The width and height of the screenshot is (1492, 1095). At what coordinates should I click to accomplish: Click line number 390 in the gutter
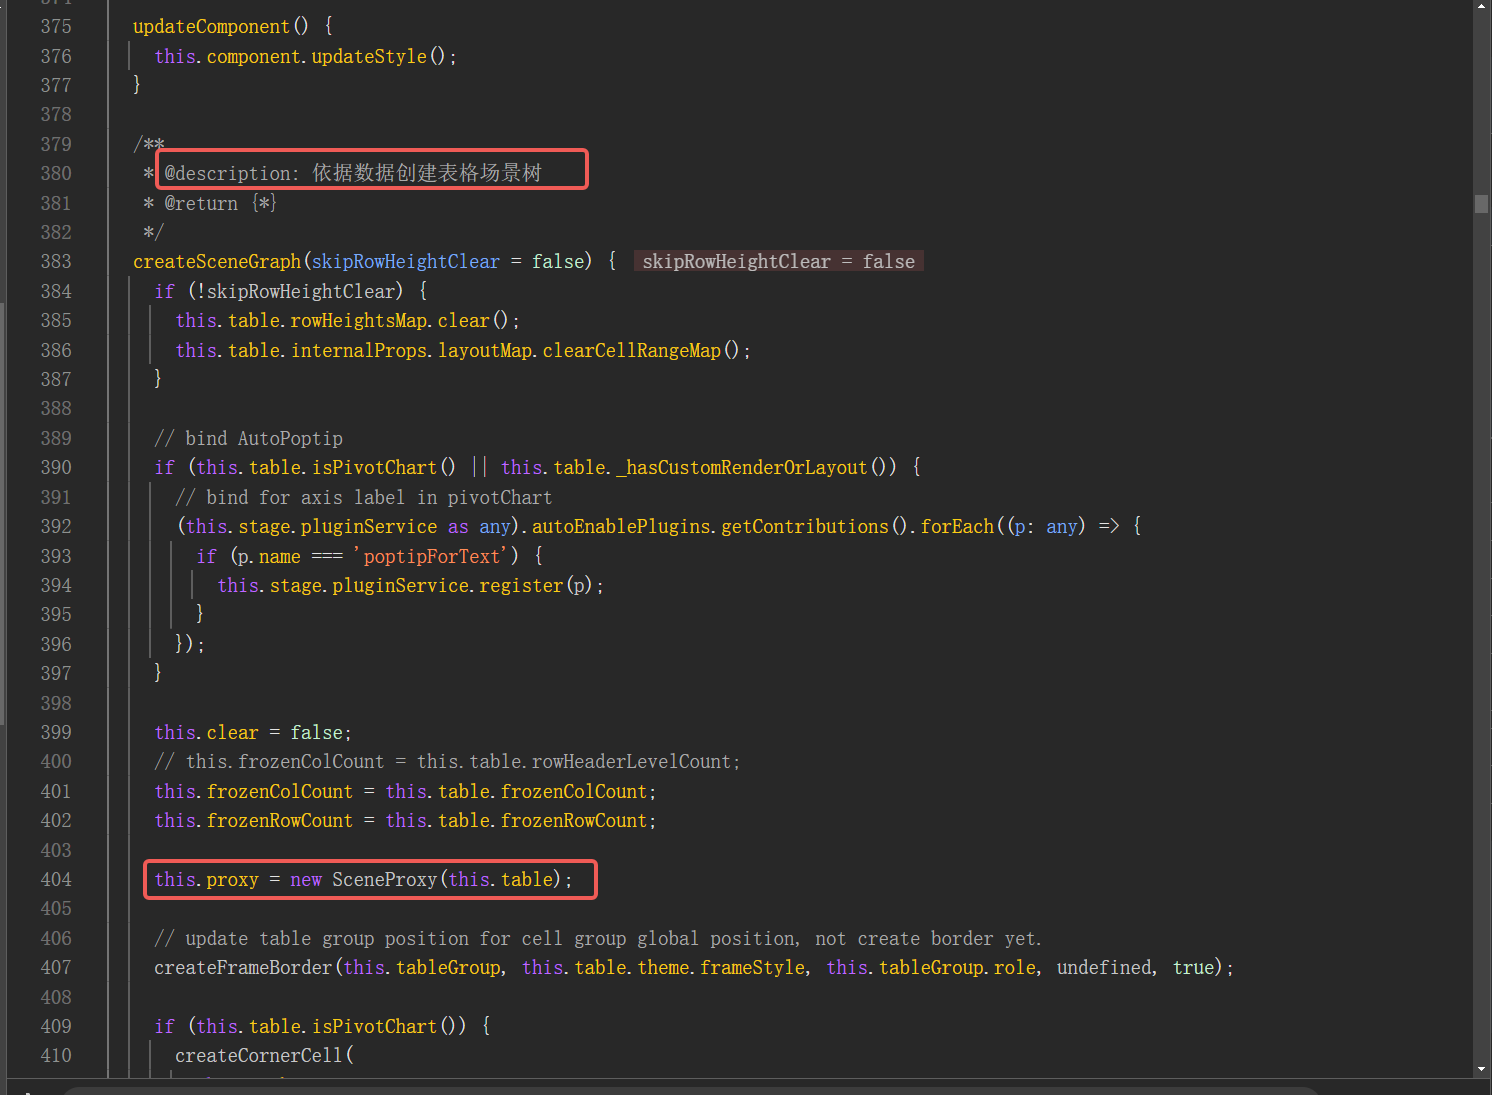click(56, 468)
